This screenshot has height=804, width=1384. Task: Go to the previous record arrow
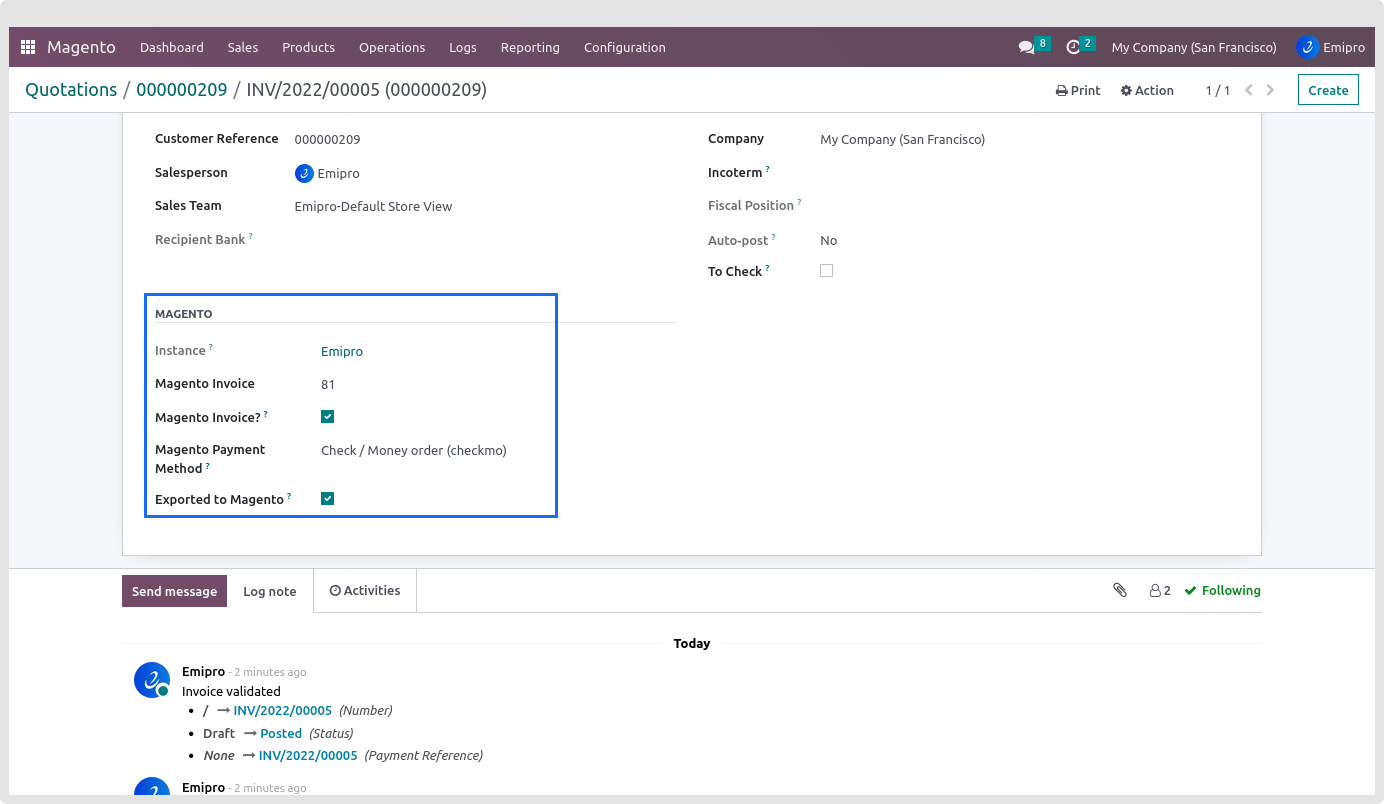pyautogui.click(x=1248, y=90)
